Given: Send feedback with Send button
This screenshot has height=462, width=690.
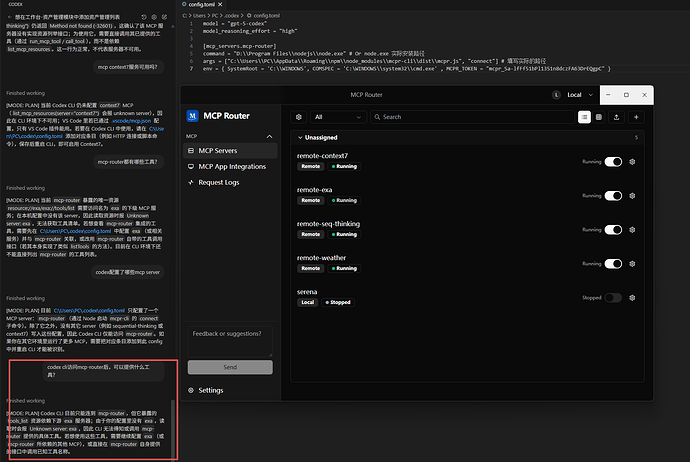Looking at the screenshot, I should tap(230, 367).
